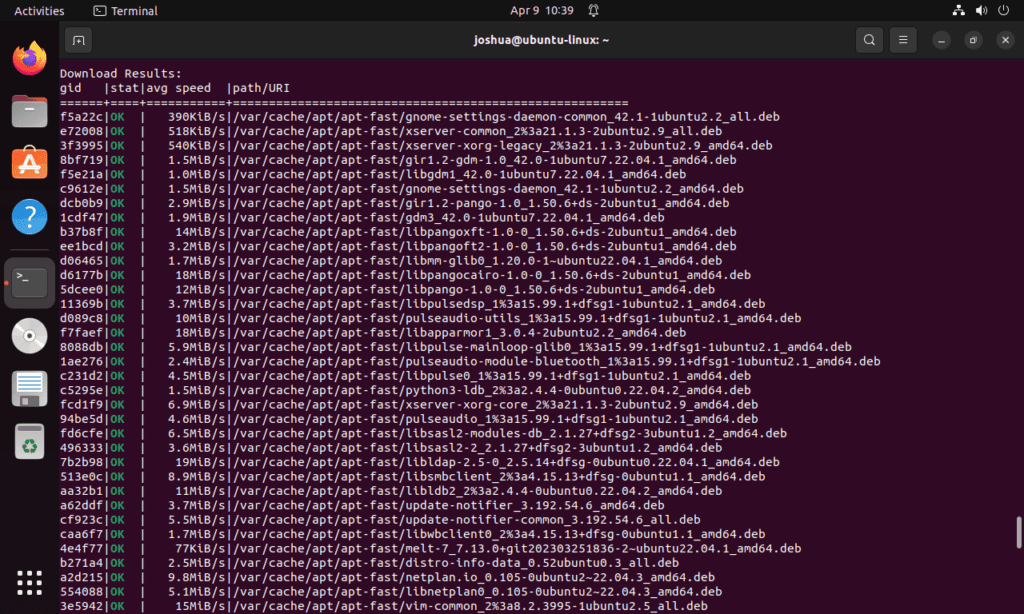
Task: Open the disc media icon in the dock
Action: click(x=29, y=336)
